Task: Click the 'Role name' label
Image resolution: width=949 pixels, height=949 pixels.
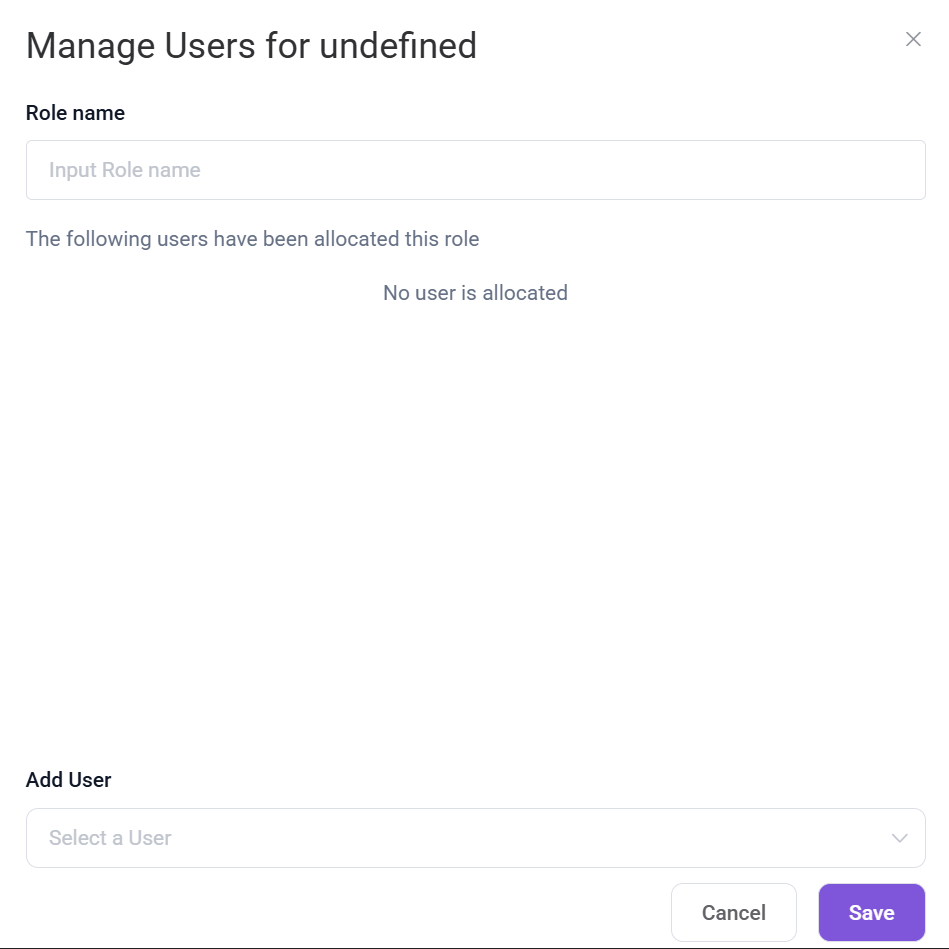Action: pyautogui.click(x=75, y=113)
